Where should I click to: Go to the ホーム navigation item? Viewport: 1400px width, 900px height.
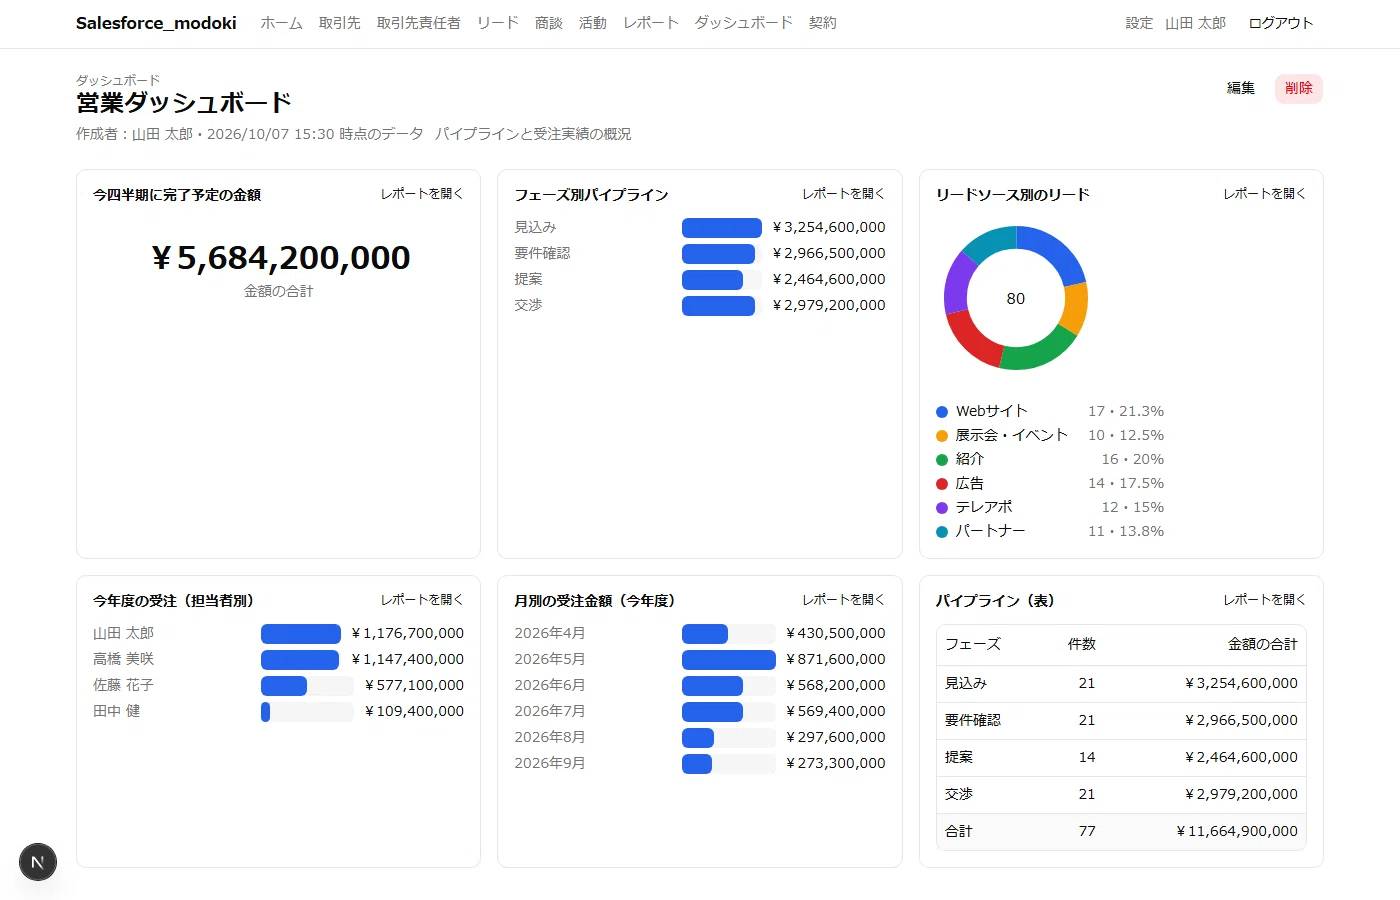click(282, 23)
